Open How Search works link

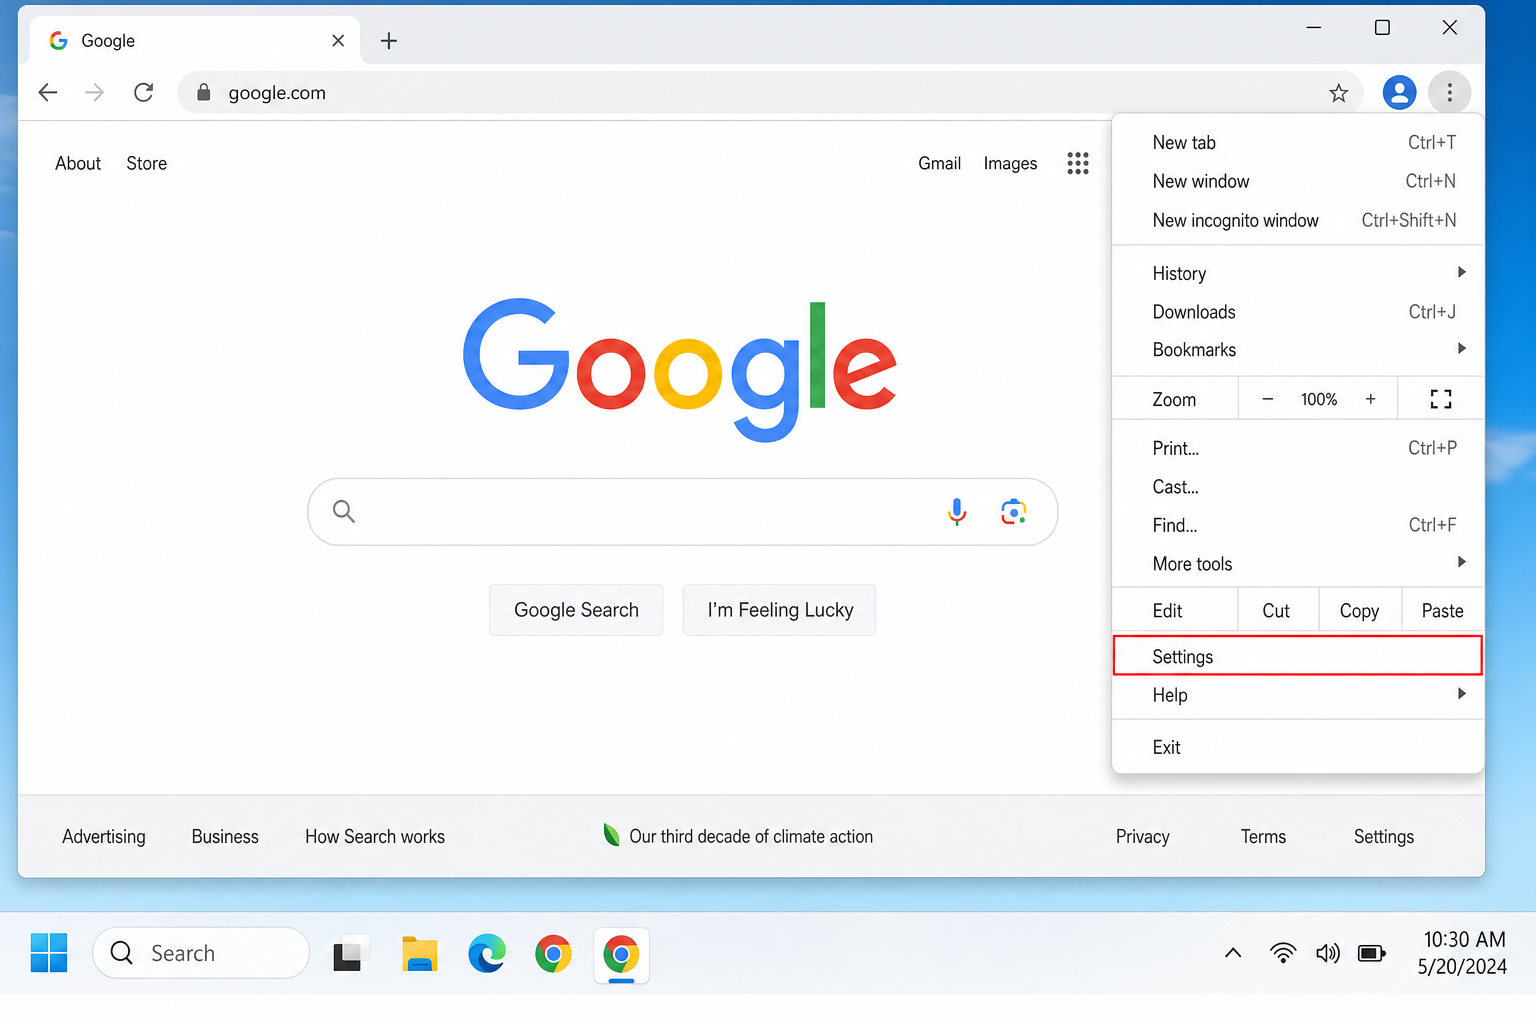tap(375, 837)
